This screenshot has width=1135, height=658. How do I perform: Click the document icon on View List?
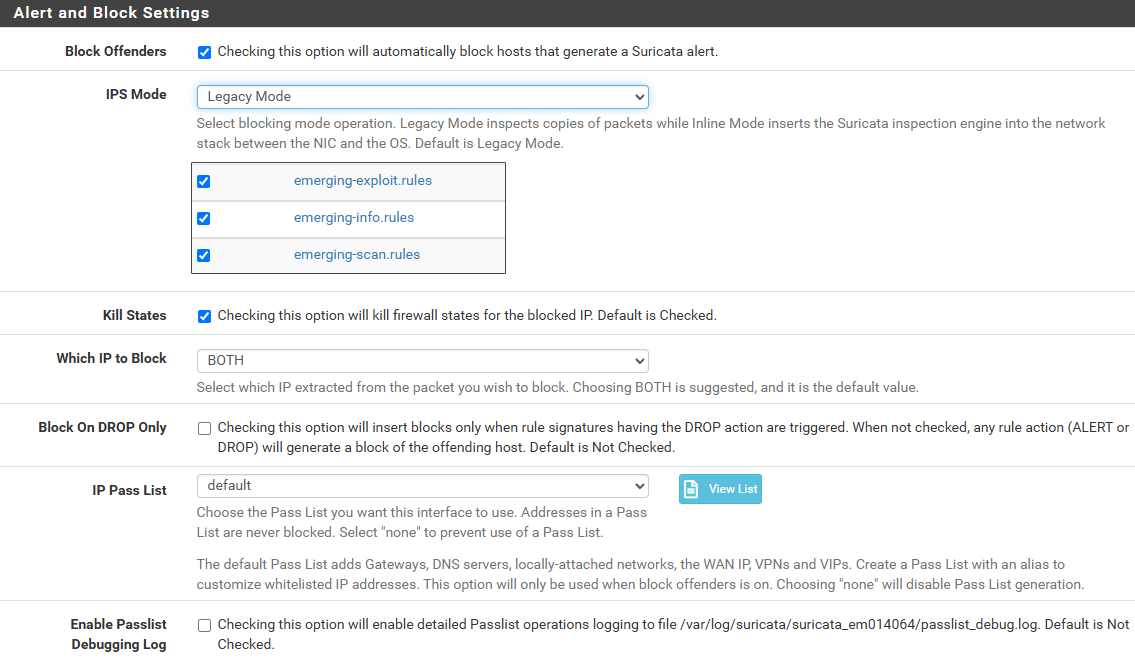pyautogui.click(x=691, y=489)
